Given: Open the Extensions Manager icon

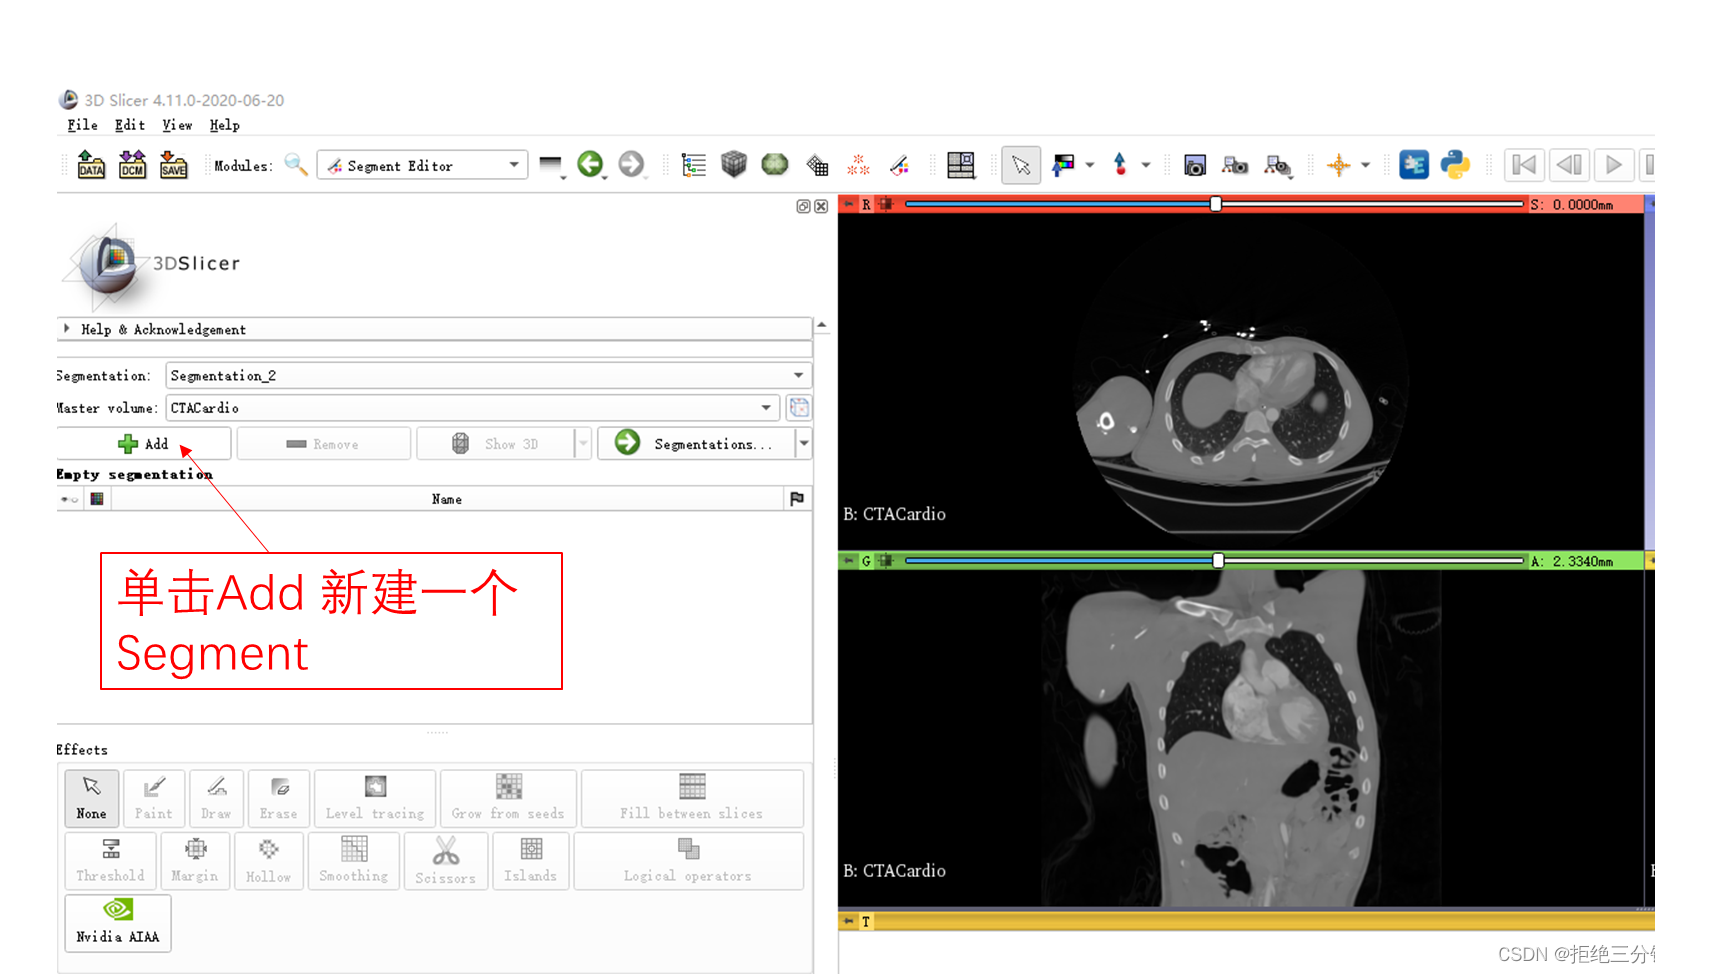Looking at the screenshot, I should (1414, 165).
